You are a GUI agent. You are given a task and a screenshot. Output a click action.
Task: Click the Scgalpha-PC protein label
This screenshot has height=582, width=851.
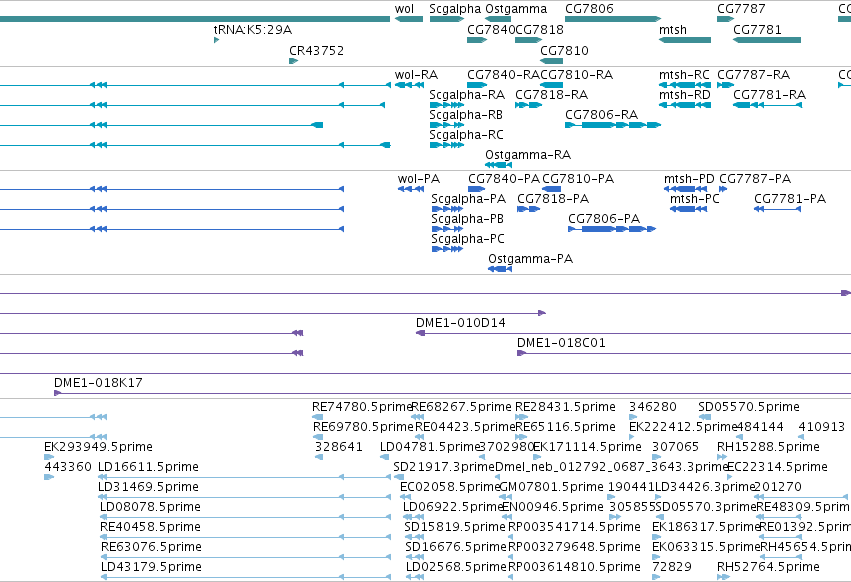click(x=468, y=239)
